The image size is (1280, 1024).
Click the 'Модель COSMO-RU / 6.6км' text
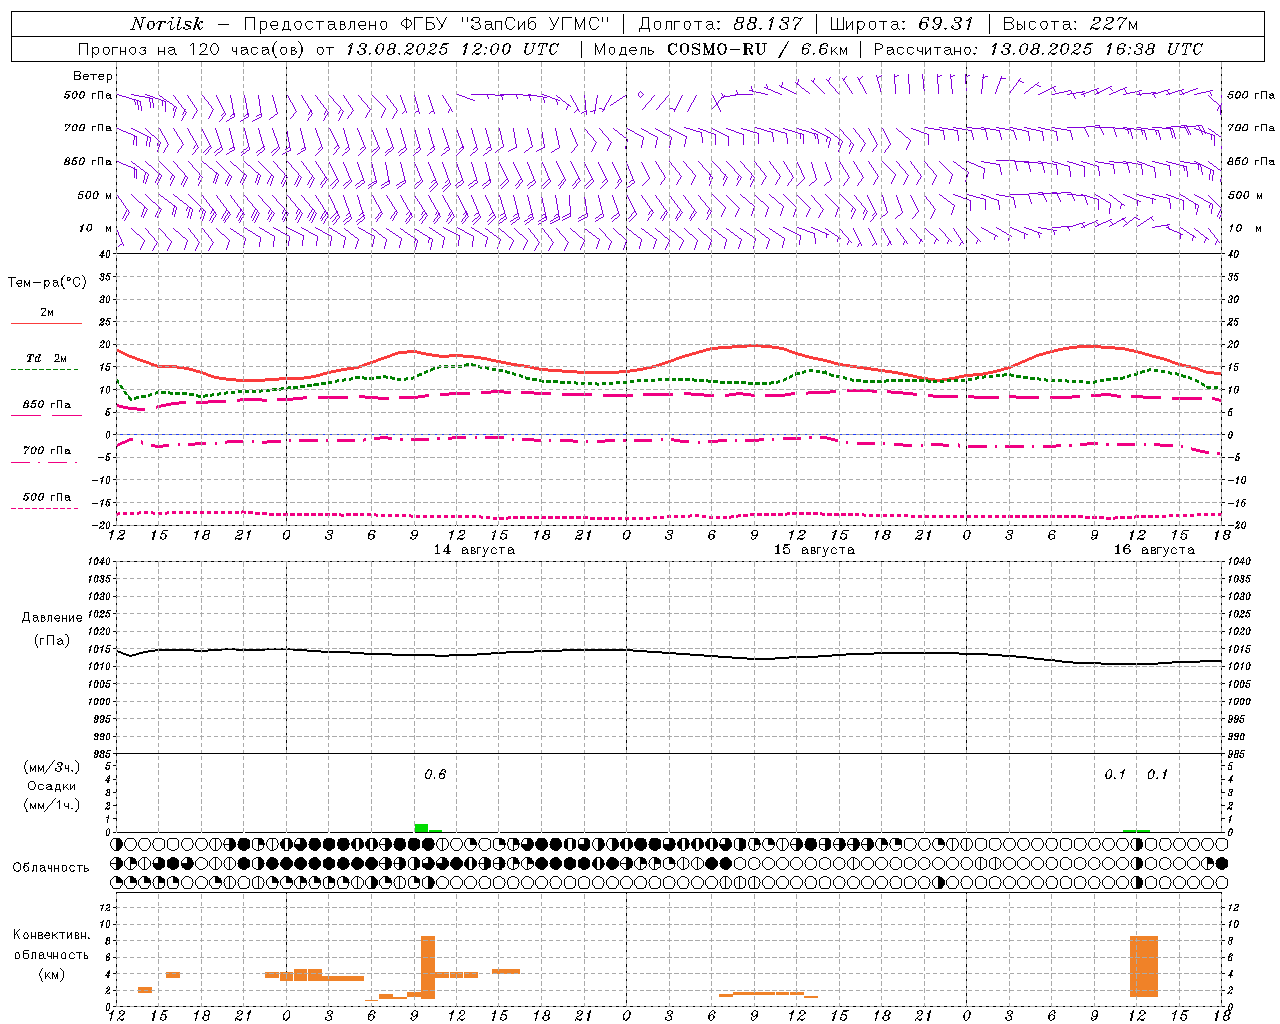pos(720,49)
